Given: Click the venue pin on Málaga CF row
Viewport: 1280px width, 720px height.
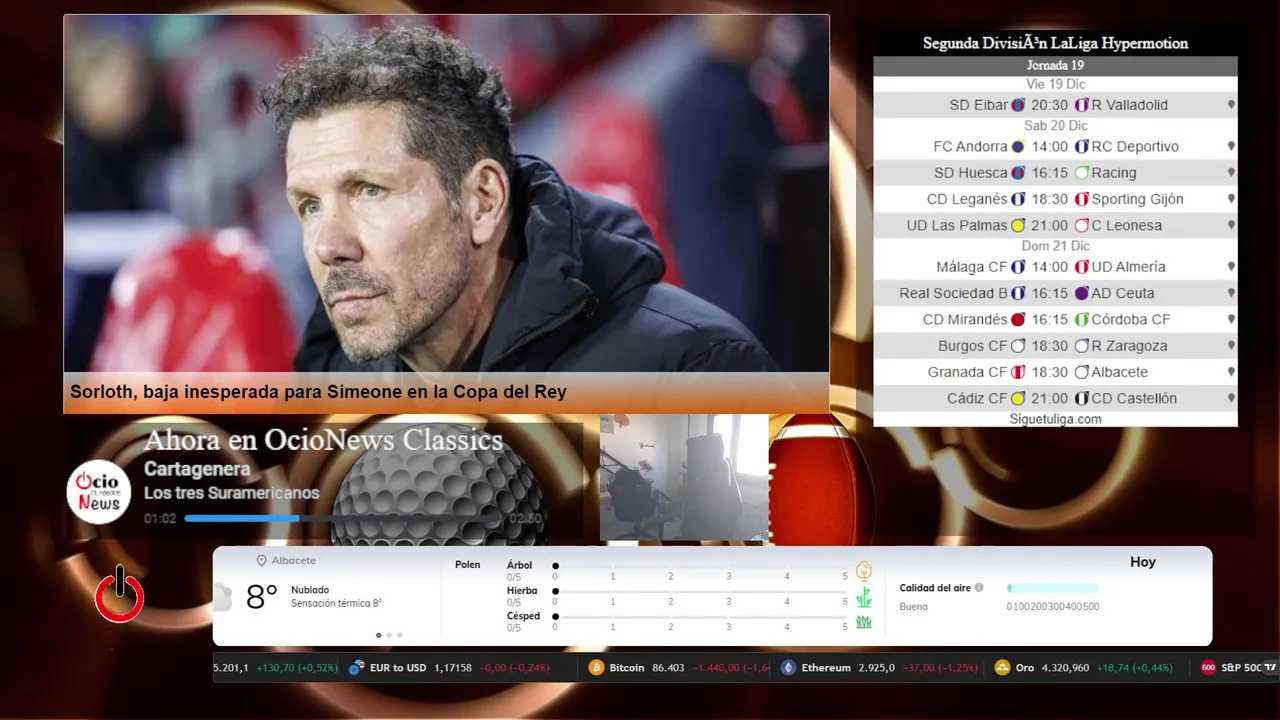Looking at the screenshot, I should [x=1231, y=267].
